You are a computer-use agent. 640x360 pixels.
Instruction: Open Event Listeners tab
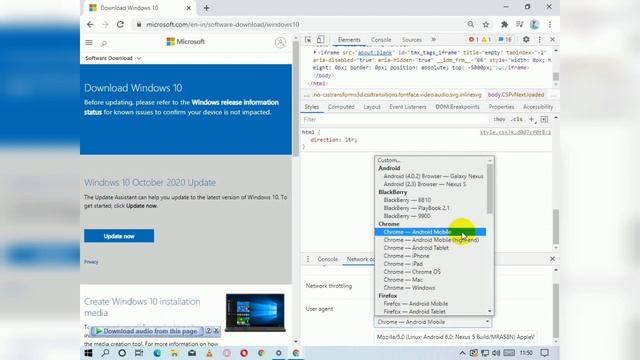407,107
